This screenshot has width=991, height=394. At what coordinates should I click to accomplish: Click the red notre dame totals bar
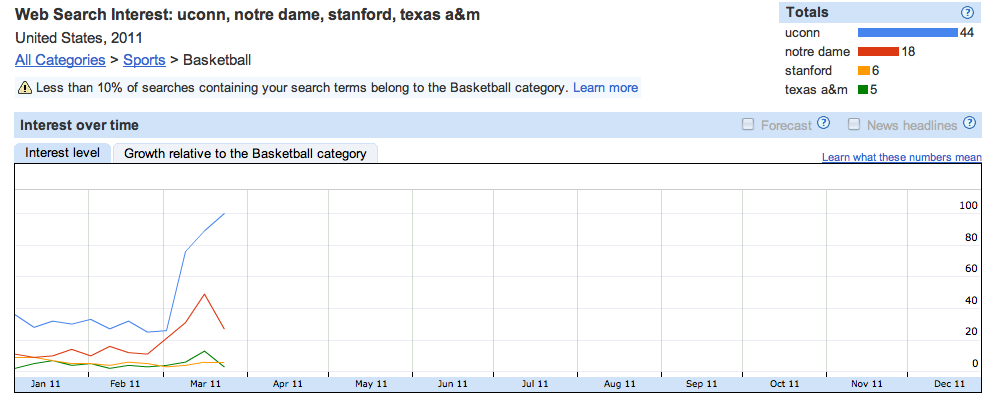tap(878, 52)
